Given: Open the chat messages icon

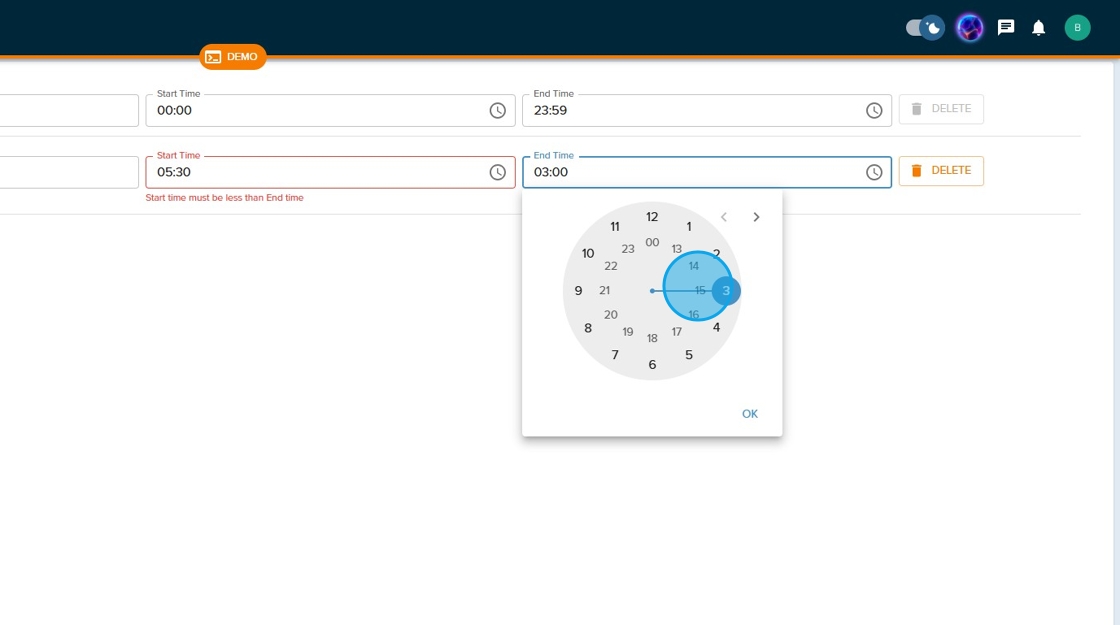Looking at the screenshot, I should tap(1006, 28).
